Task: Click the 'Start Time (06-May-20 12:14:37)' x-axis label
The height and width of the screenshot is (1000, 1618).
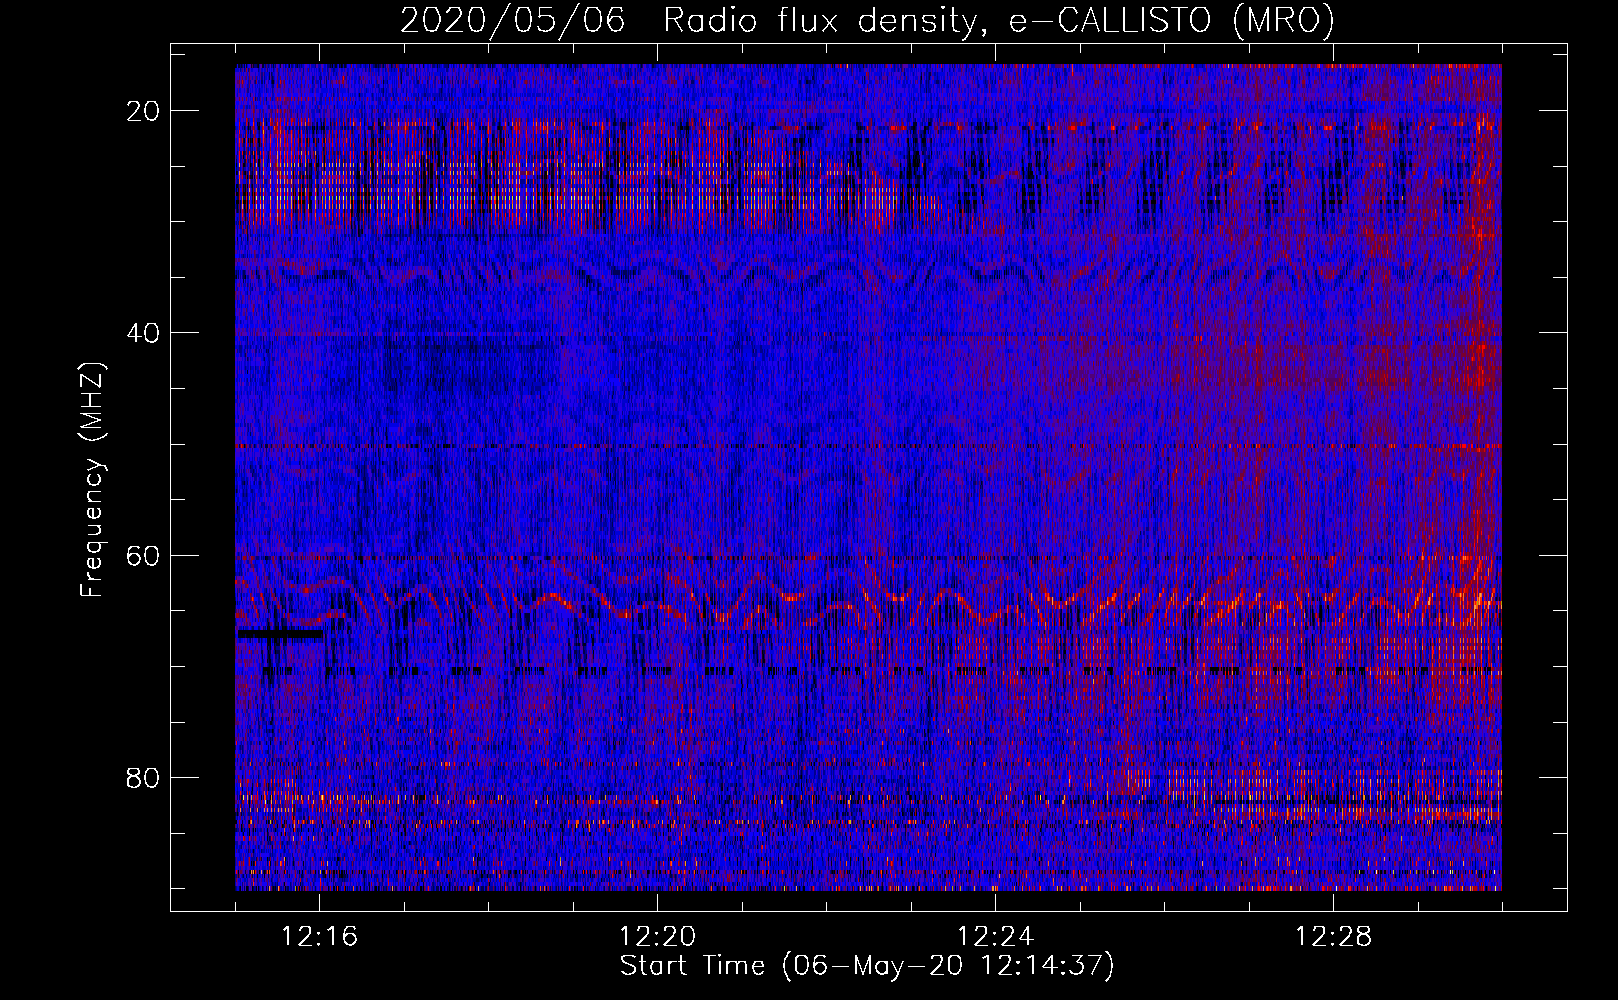Action: (x=867, y=966)
